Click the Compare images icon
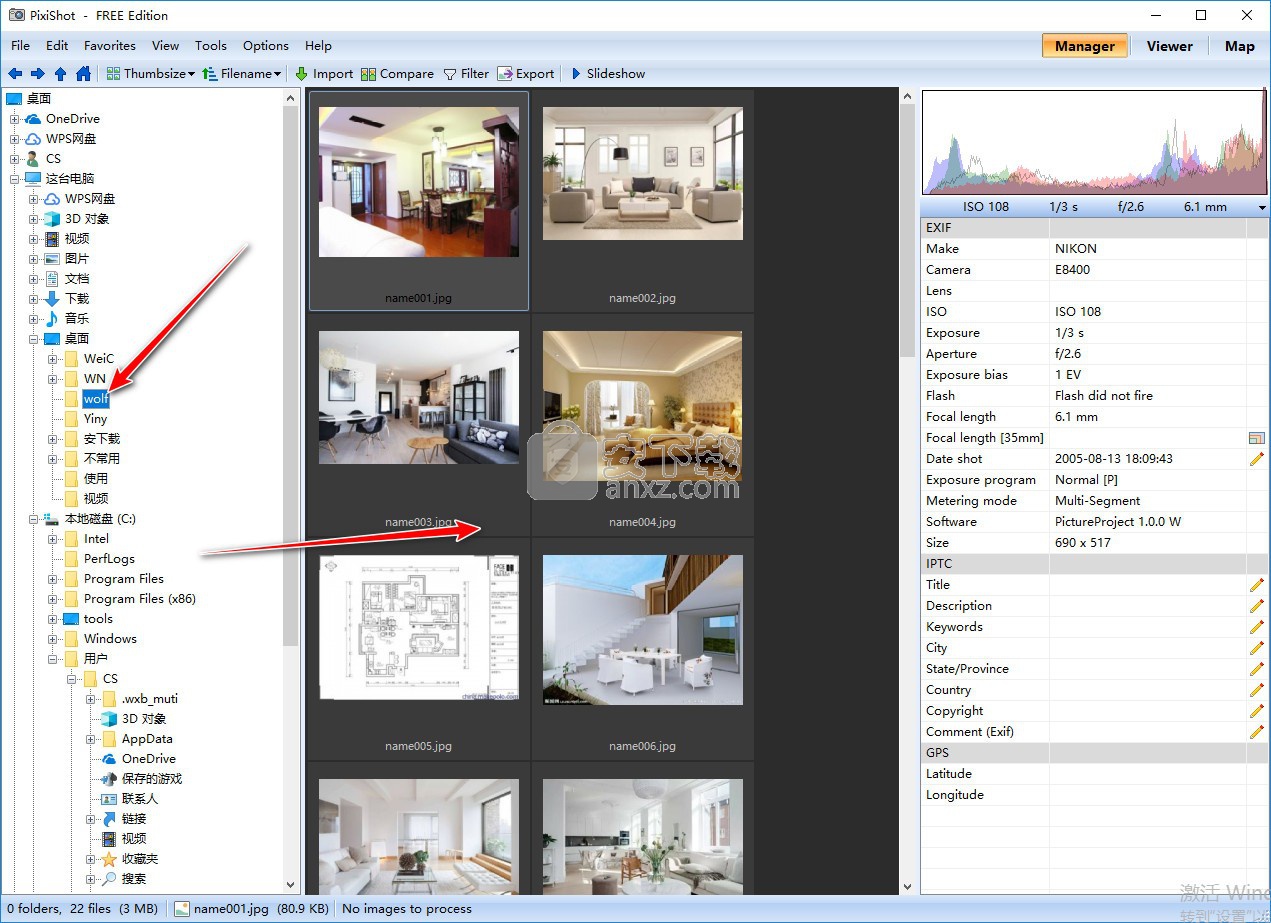This screenshot has width=1271, height=923. 368,74
